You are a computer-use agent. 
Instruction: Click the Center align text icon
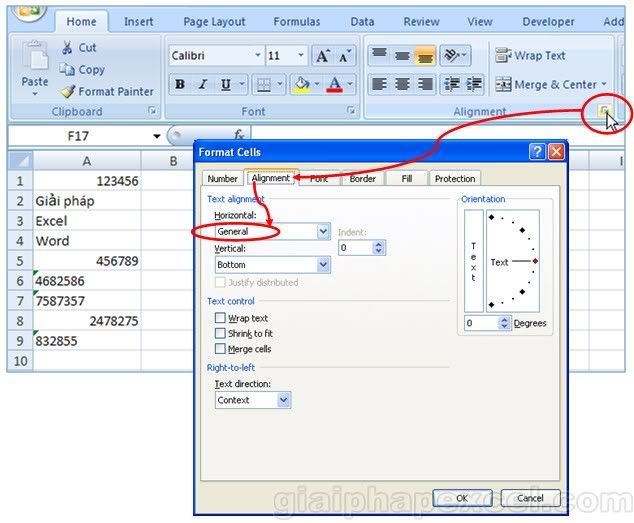(402, 85)
